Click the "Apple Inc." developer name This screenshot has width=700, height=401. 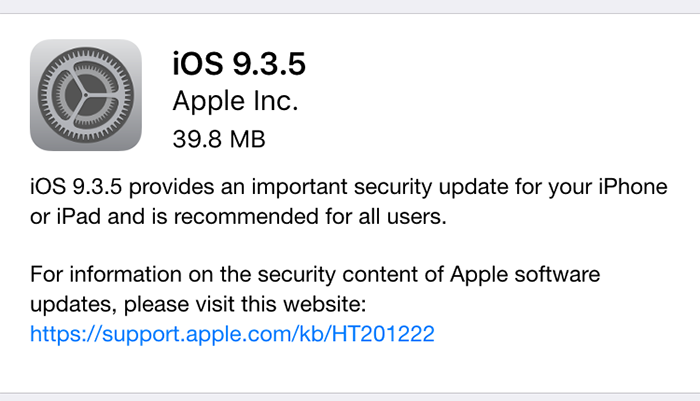pyautogui.click(x=235, y=101)
